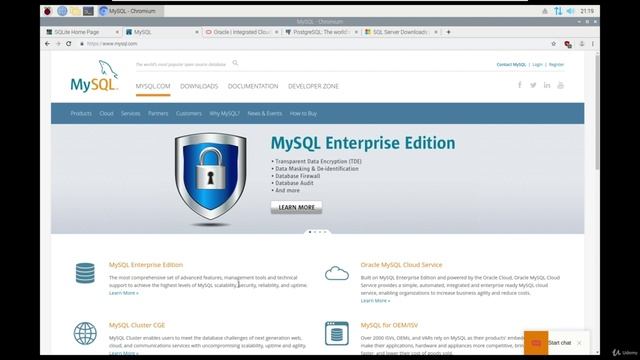
Task: Click the padlock shield banner image
Action: pyautogui.click(x=211, y=179)
